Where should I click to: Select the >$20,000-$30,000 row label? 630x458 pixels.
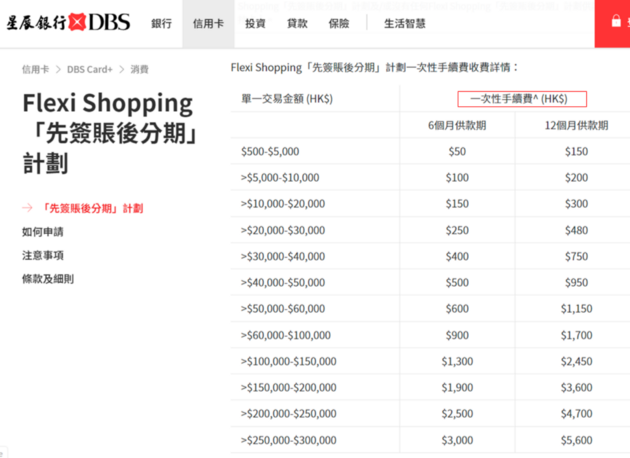coord(283,230)
